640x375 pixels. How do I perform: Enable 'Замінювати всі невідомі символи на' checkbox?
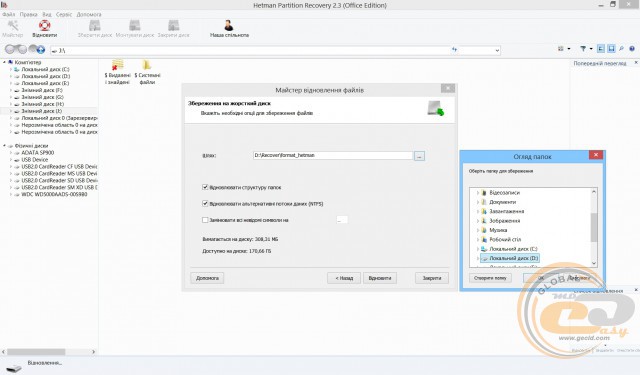coord(205,220)
